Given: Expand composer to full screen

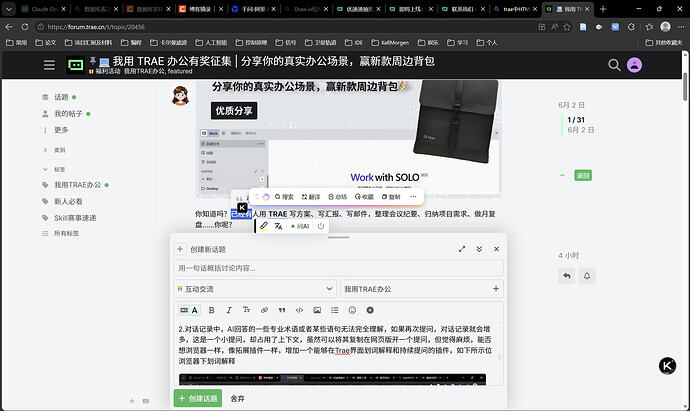Looking at the screenshot, I should [x=462, y=249].
